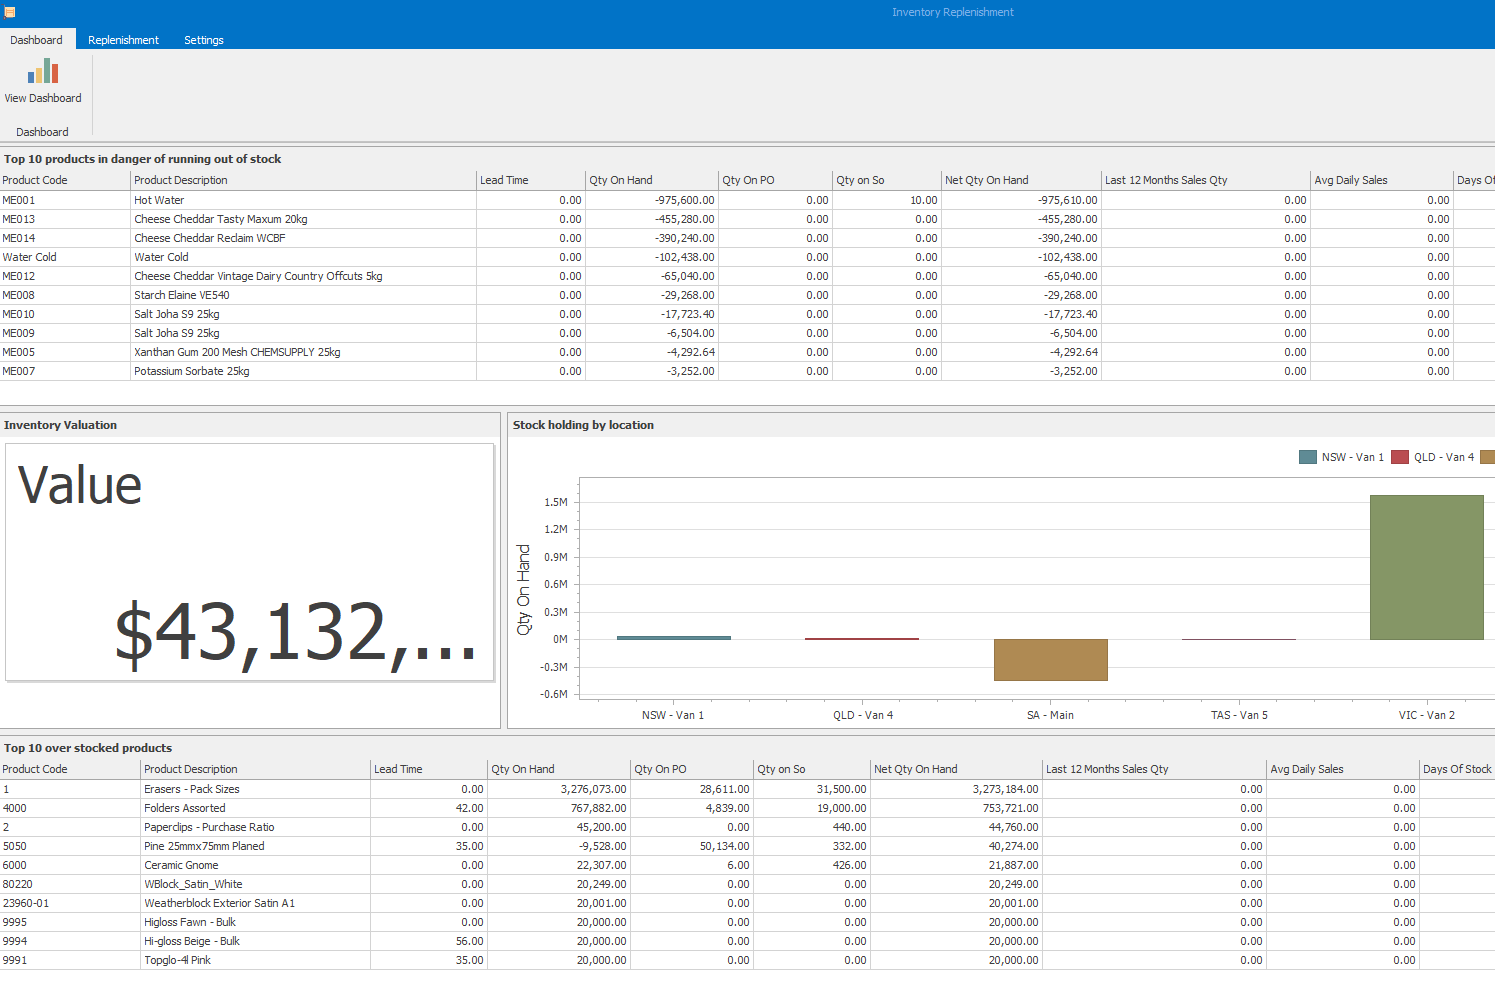Click the Xanthan Gum 200 Mesh row
This screenshot has height=998, width=1495.
coord(237,352)
